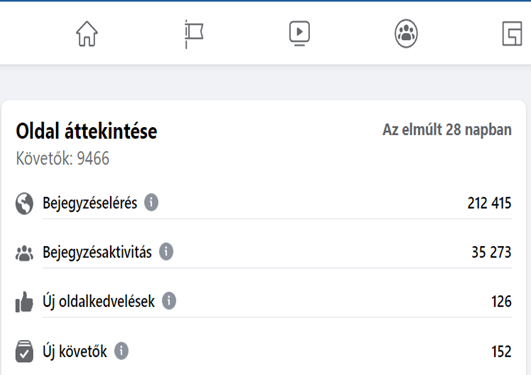The image size is (531, 375).
Task: Click the thumbs-up icon for new likes
Action: point(24,301)
